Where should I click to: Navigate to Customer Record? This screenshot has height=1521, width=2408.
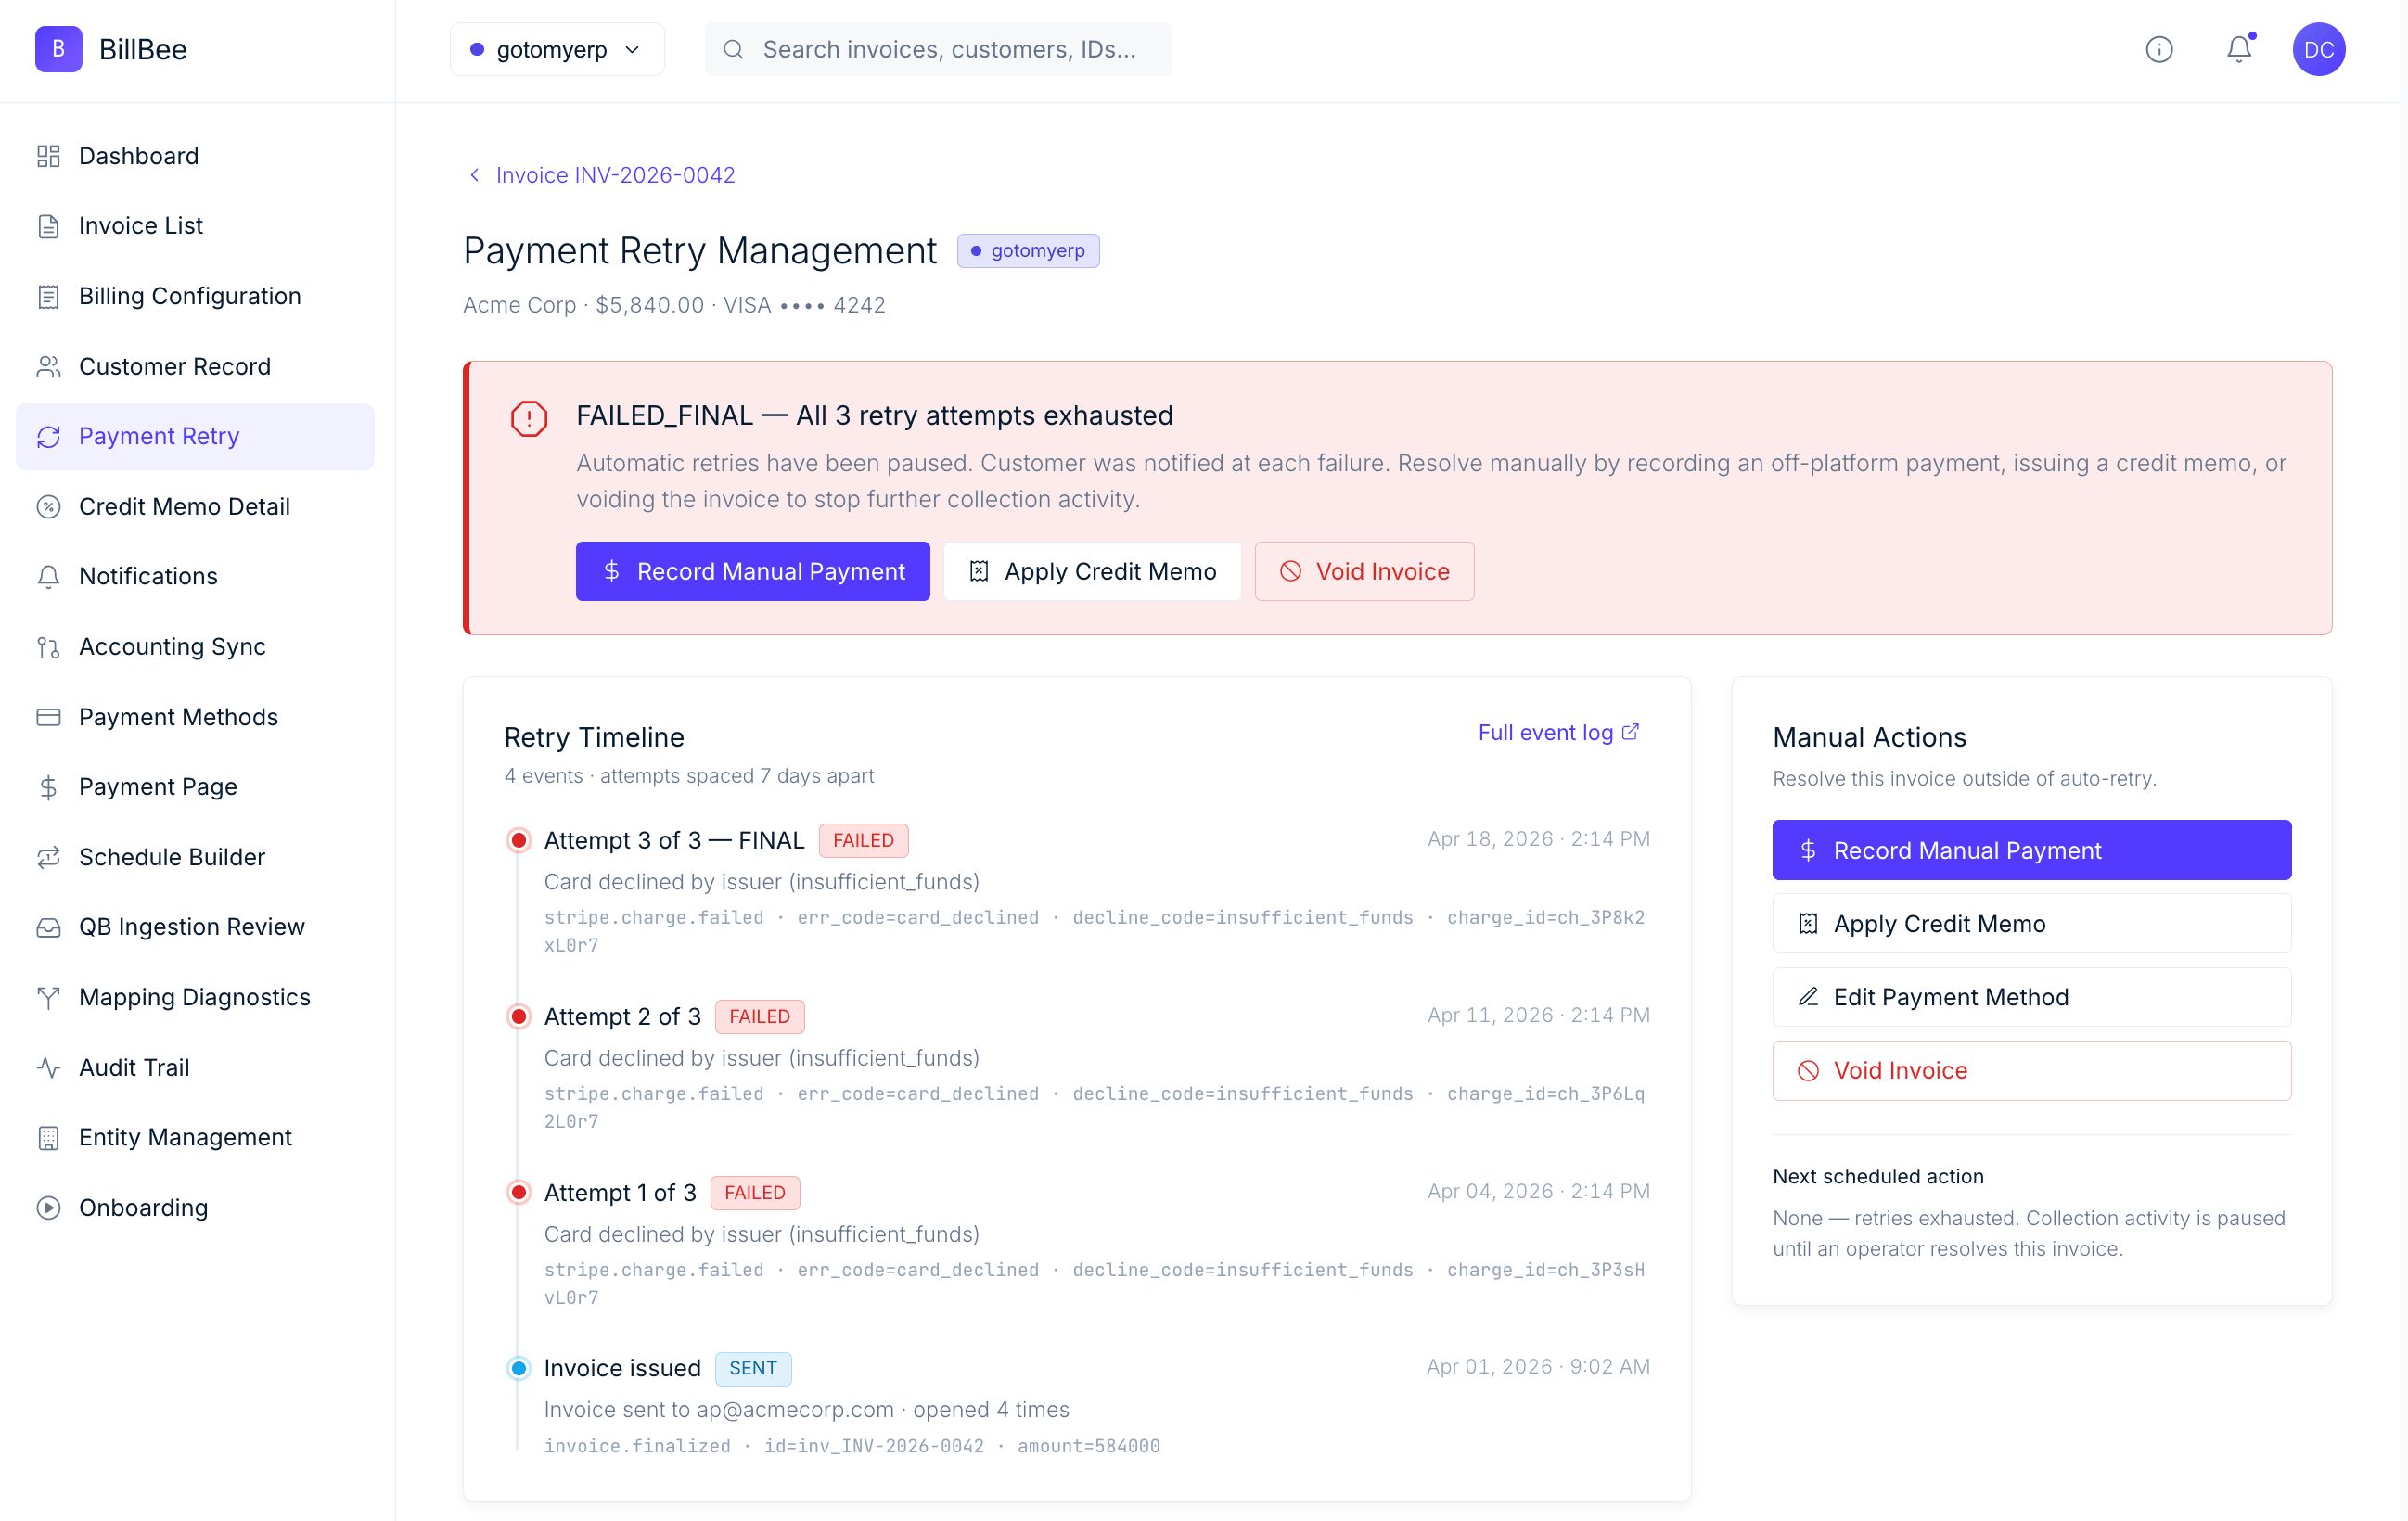click(195, 366)
